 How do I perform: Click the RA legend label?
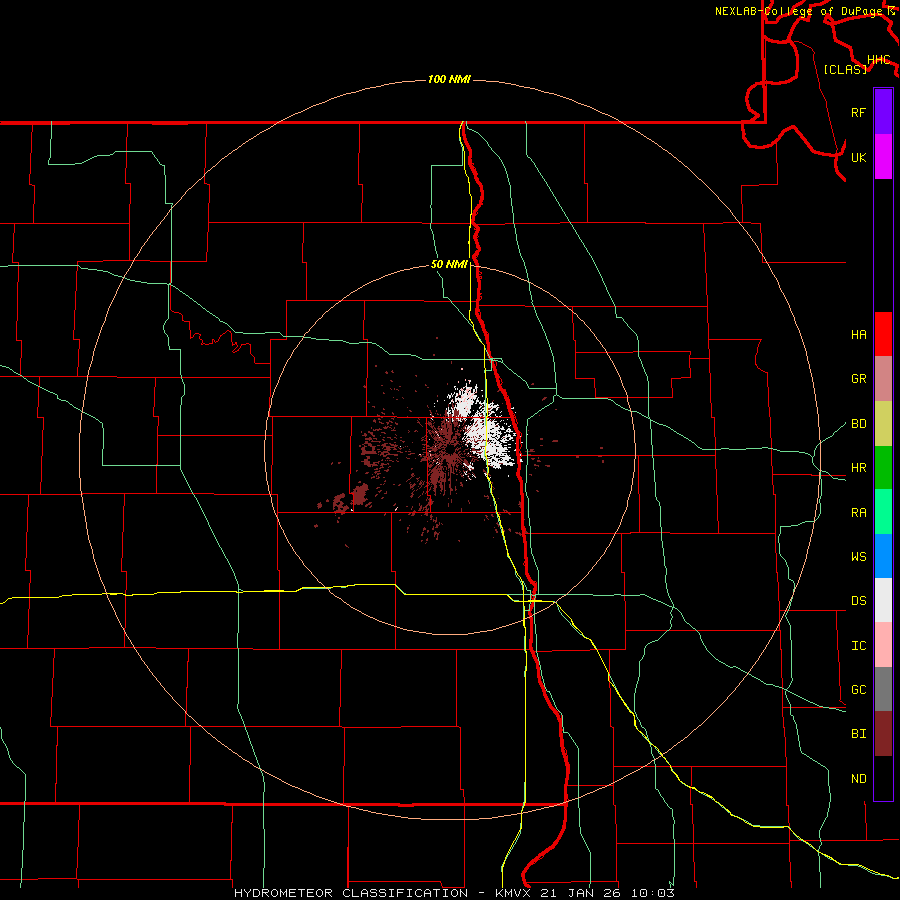pyautogui.click(x=858, y=513)
